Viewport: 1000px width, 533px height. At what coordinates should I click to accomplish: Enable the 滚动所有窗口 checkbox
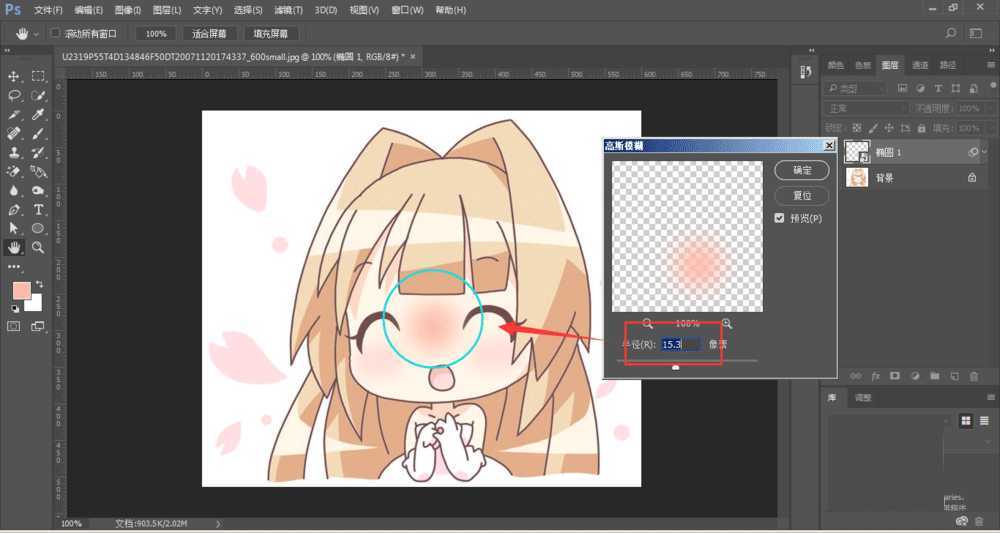click(55, 33)
